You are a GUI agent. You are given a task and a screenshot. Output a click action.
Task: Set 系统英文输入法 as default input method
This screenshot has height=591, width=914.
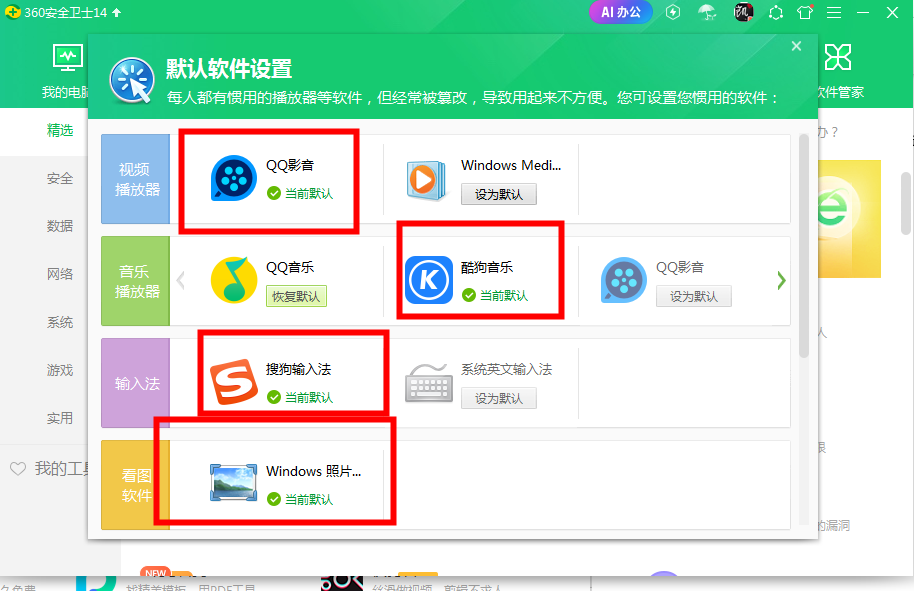click(x=498, y=398)
